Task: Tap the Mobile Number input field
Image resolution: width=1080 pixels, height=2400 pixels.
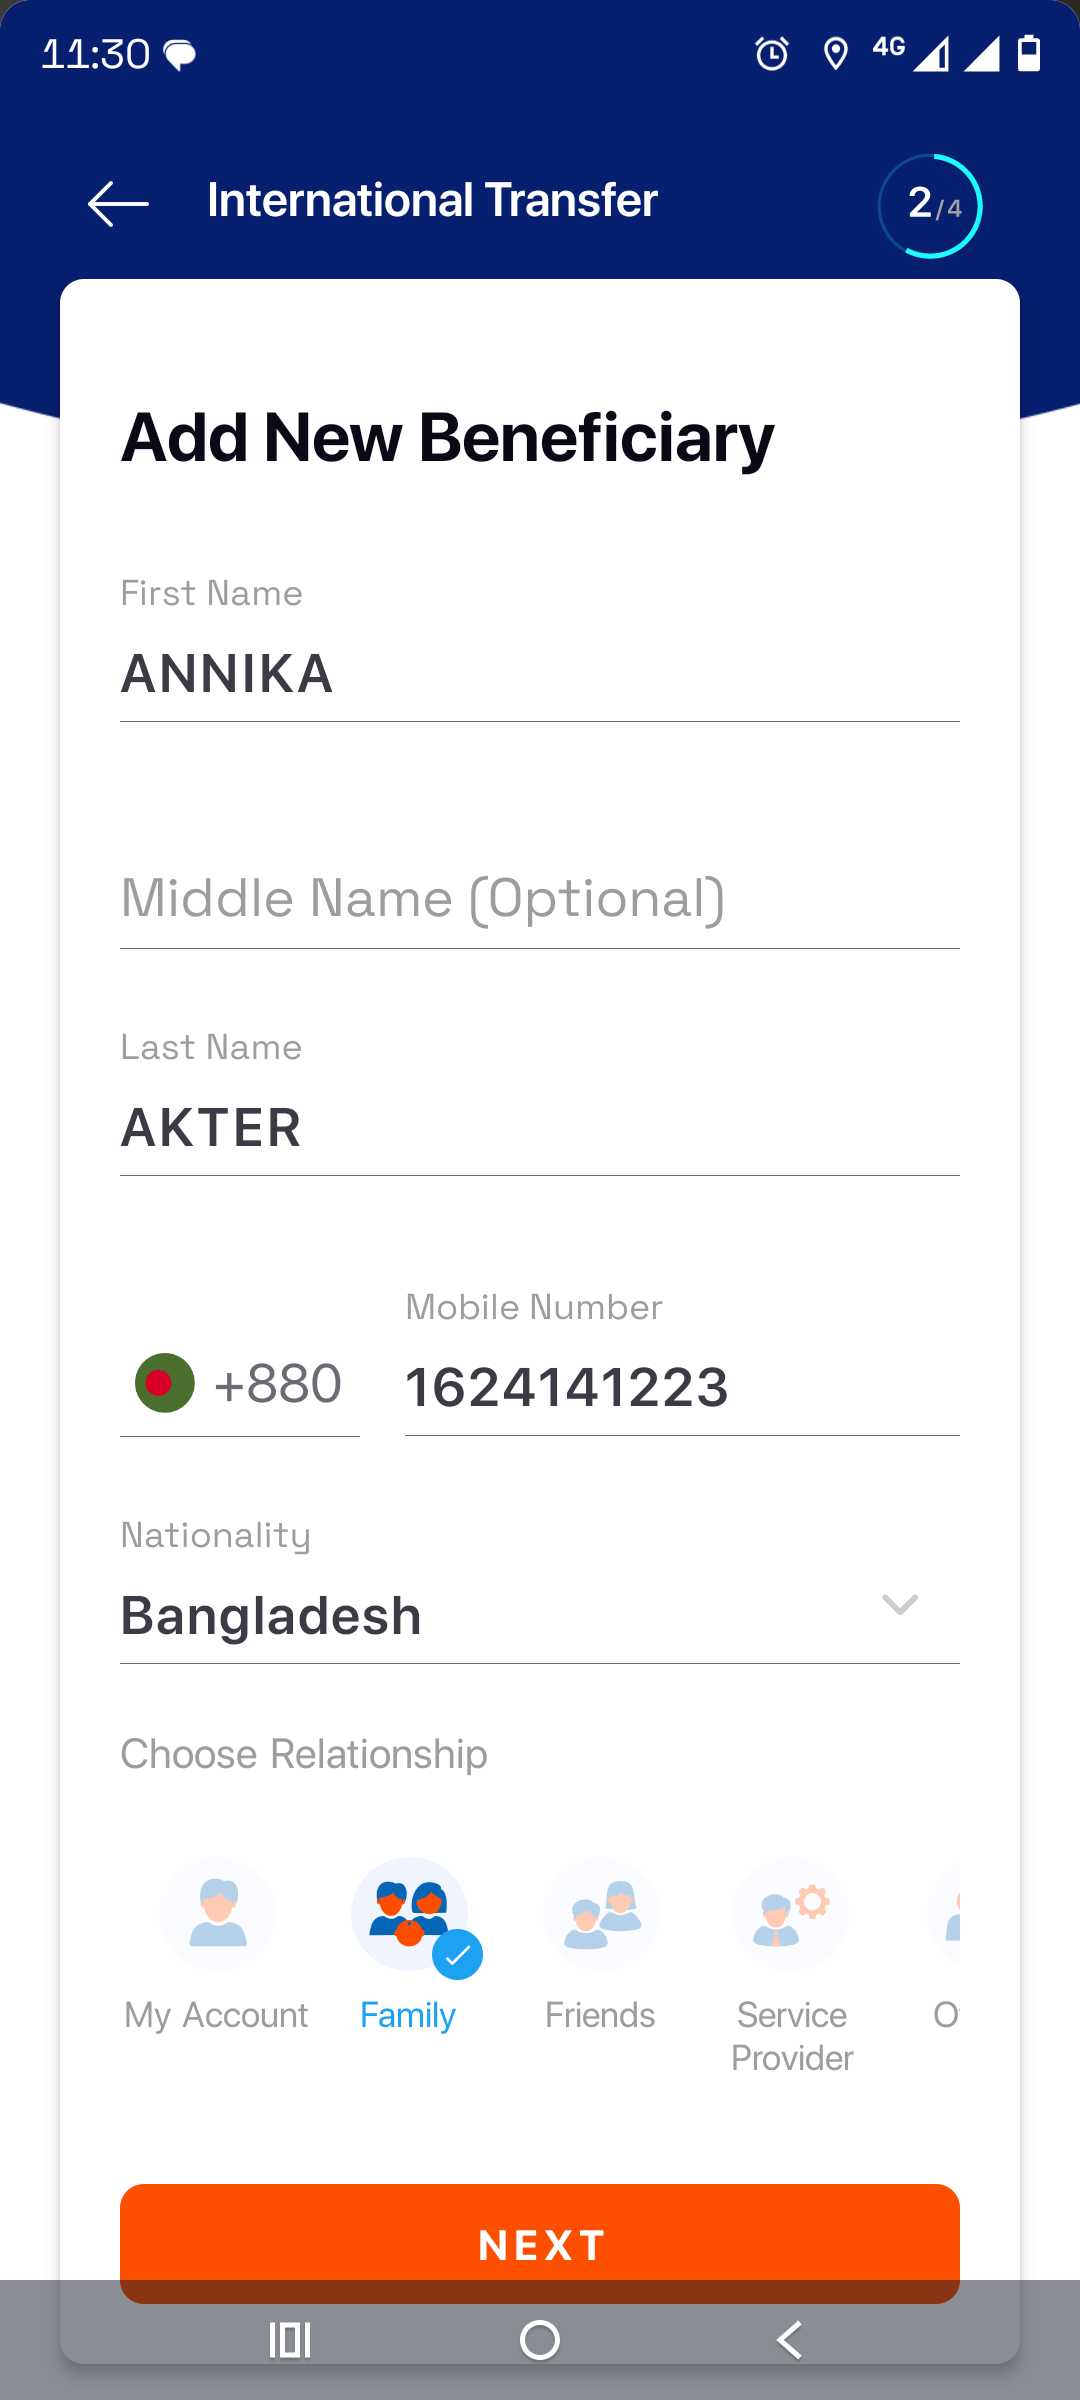Action: click(680, 1388)
